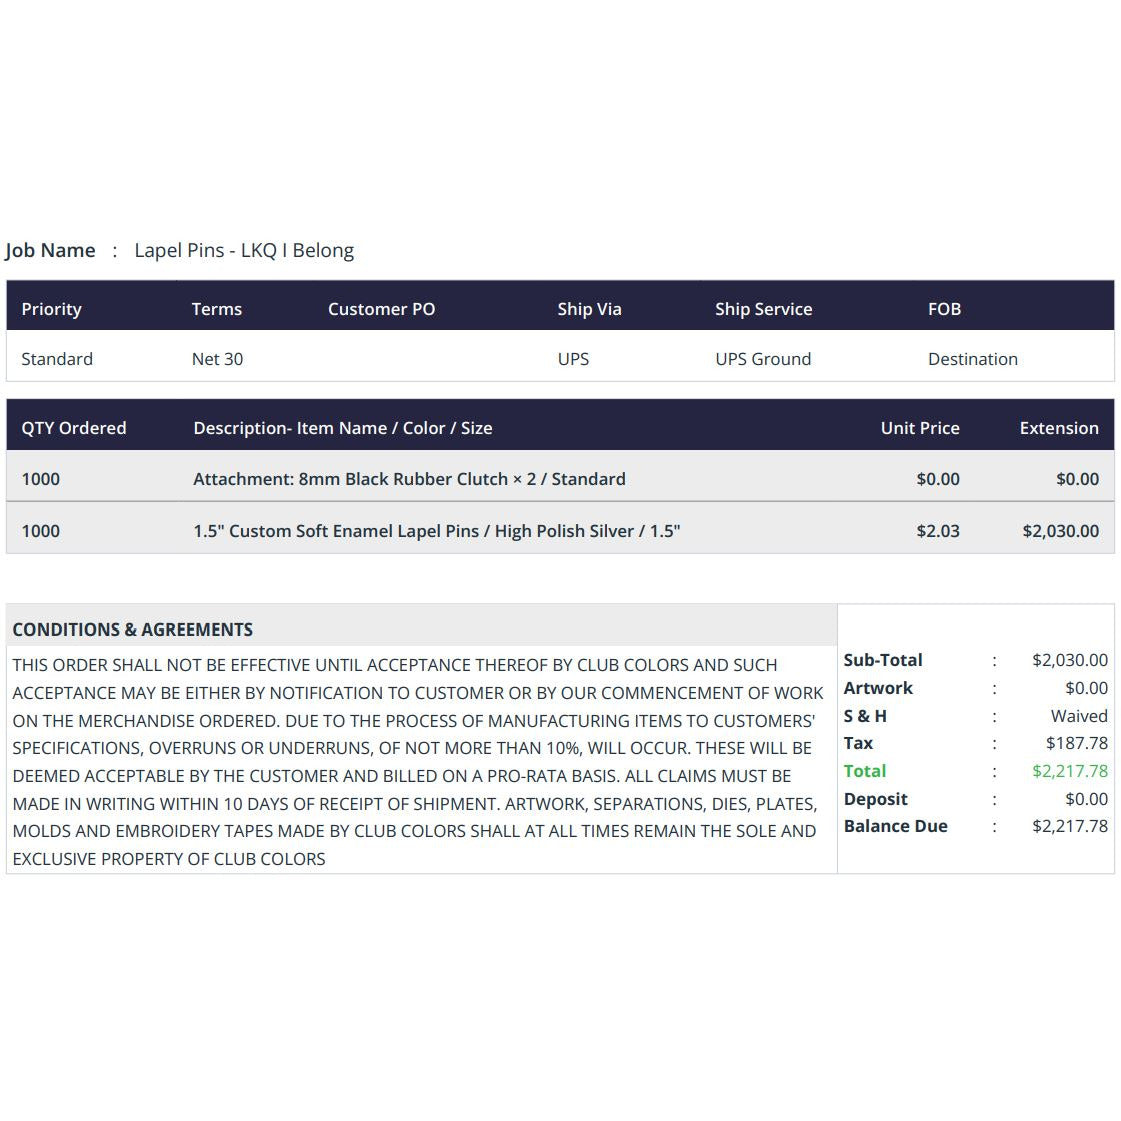Select the Lapel Pins - LKQ I Belong text
1121x1121 pixels.
tap(244, 250)
